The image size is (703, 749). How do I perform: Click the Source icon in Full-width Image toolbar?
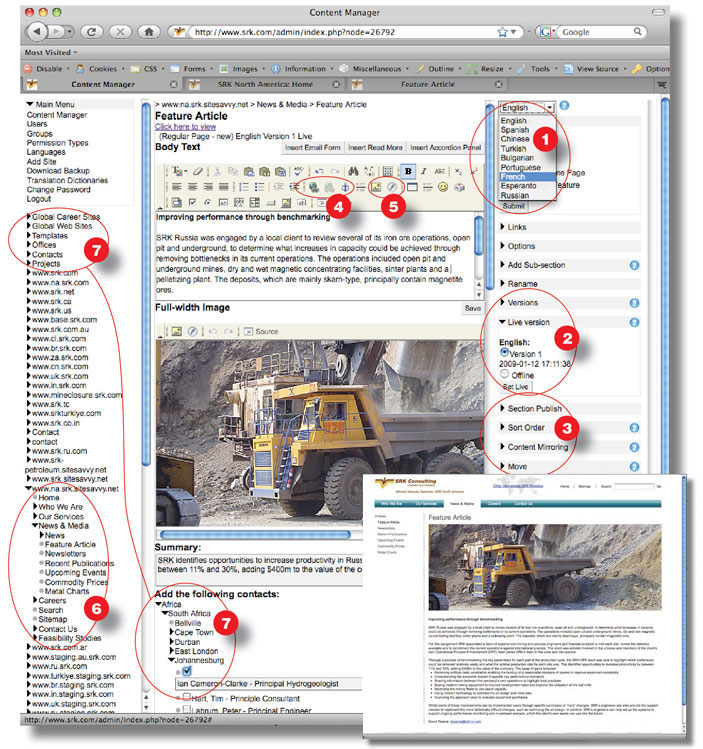(x=261, y=331)
